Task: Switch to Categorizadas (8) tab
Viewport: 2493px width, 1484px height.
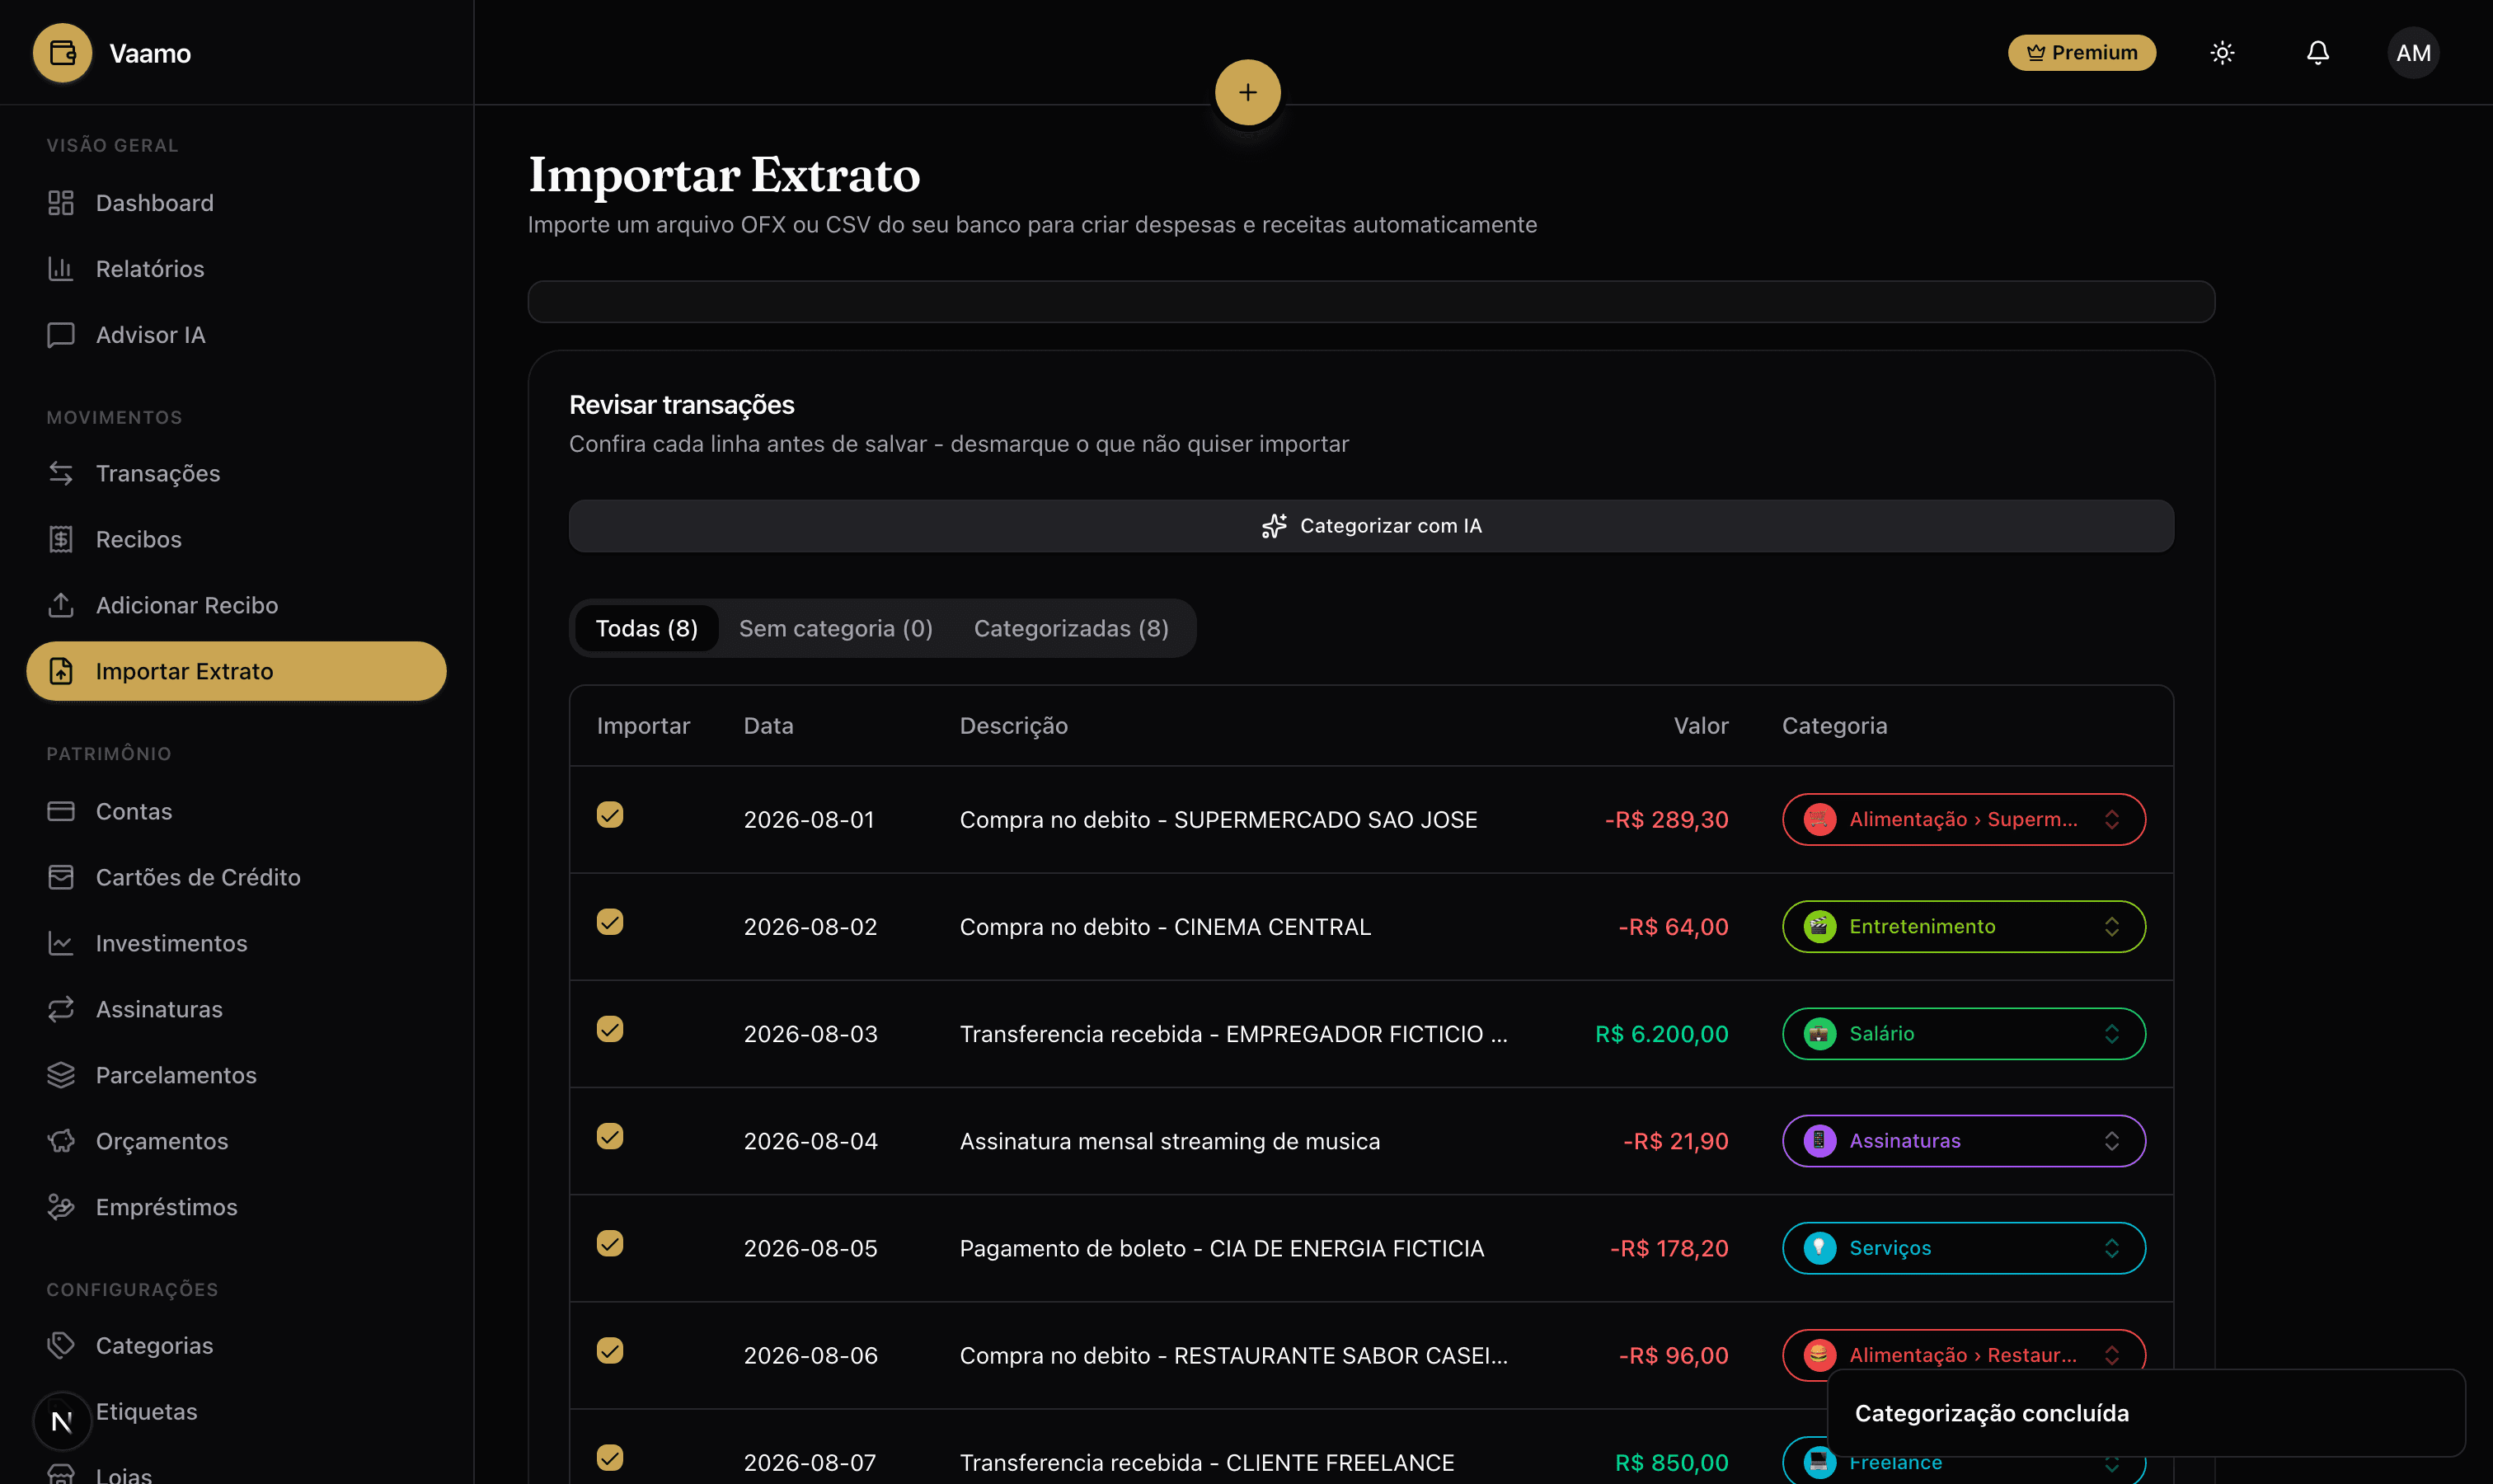Action: [1071, 628]
